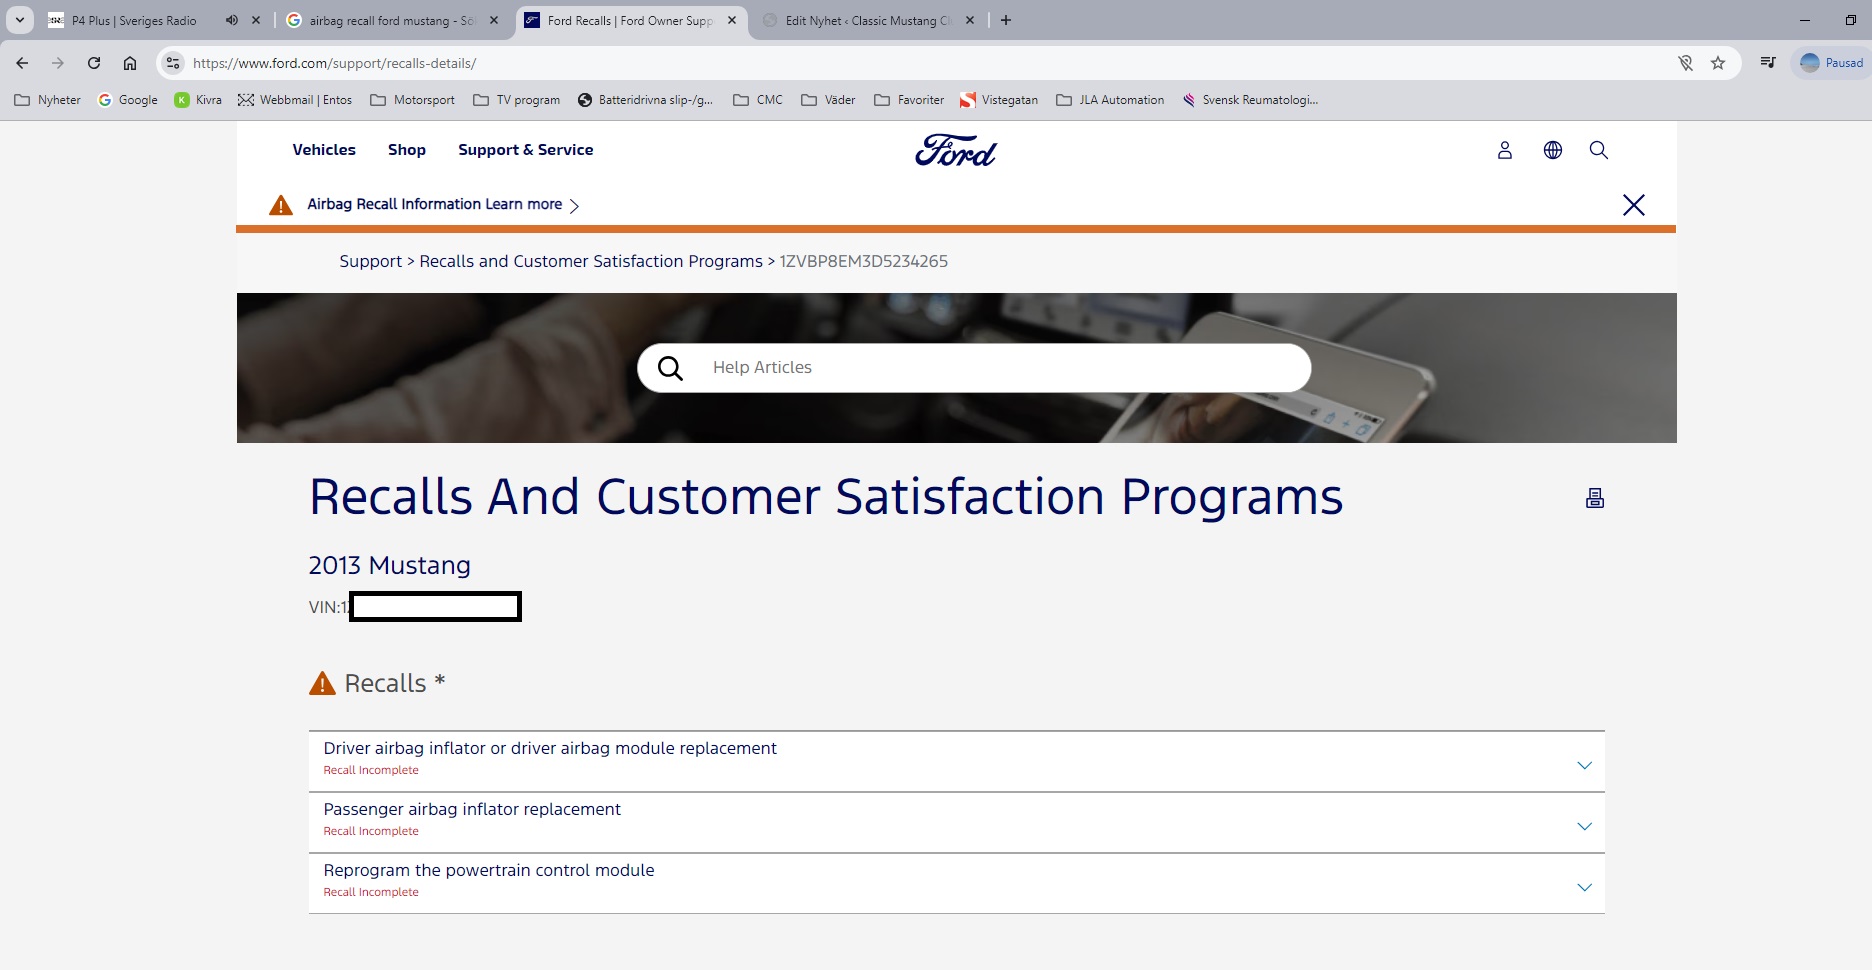Open the Vistegatan bookmark
The image size is (1872, 970).
click(x=999, y=100)
